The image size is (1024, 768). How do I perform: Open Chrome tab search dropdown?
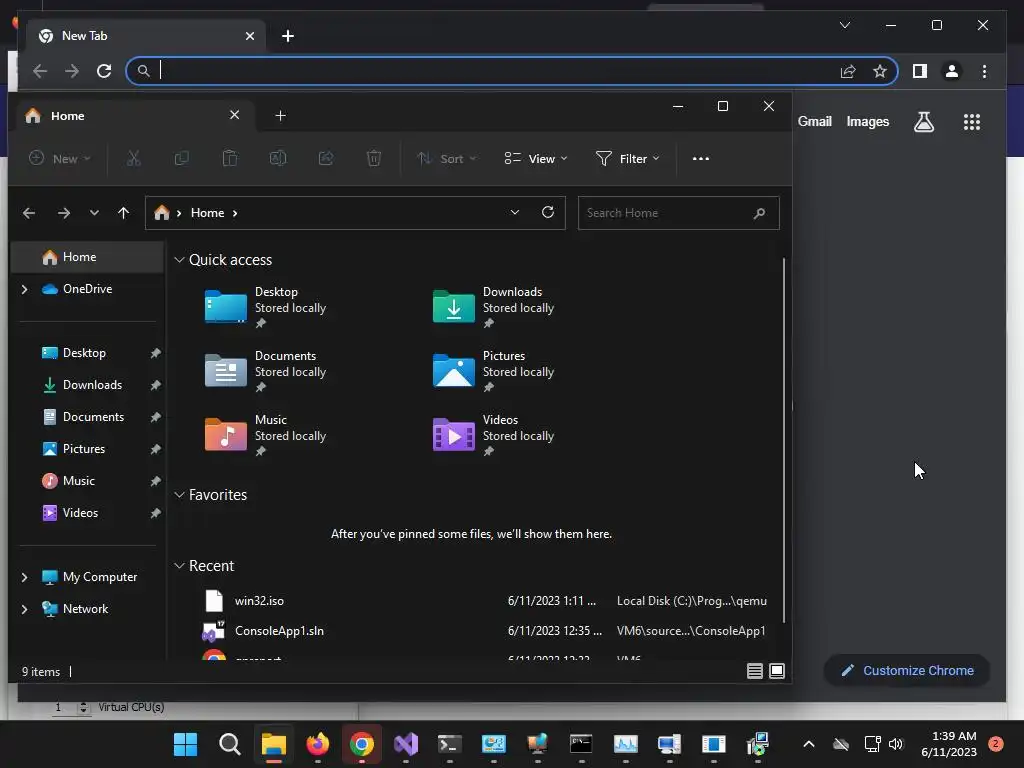tap(844, 25)
